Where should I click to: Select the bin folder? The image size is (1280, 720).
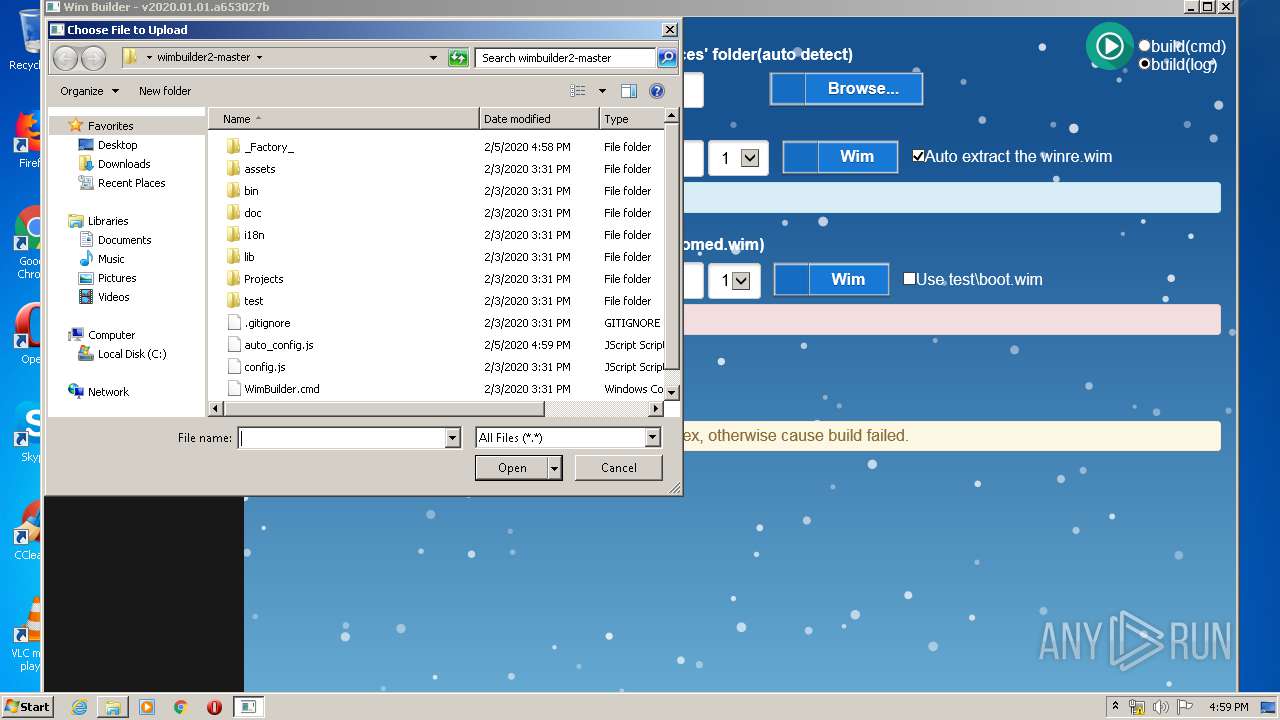(251, 191)
